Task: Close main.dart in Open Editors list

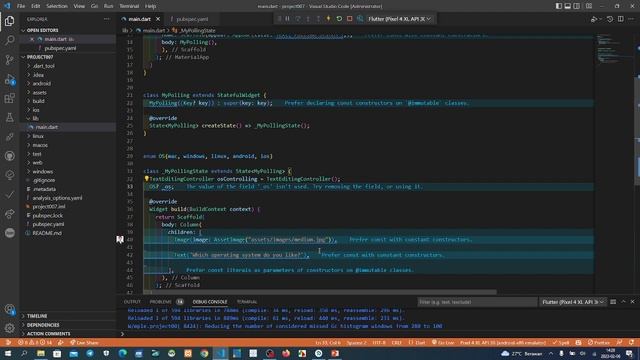Action: click(x=32, y=39)
